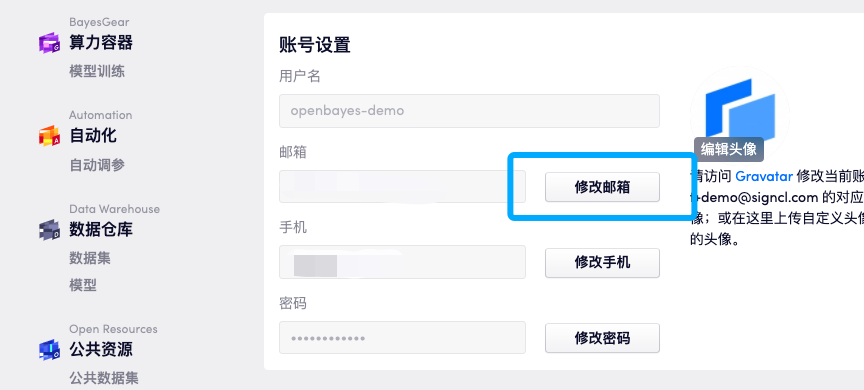864x390 pixels.
Task: Click the 修改密码 button
Action: pyautogui.click(x=602, y=338)
